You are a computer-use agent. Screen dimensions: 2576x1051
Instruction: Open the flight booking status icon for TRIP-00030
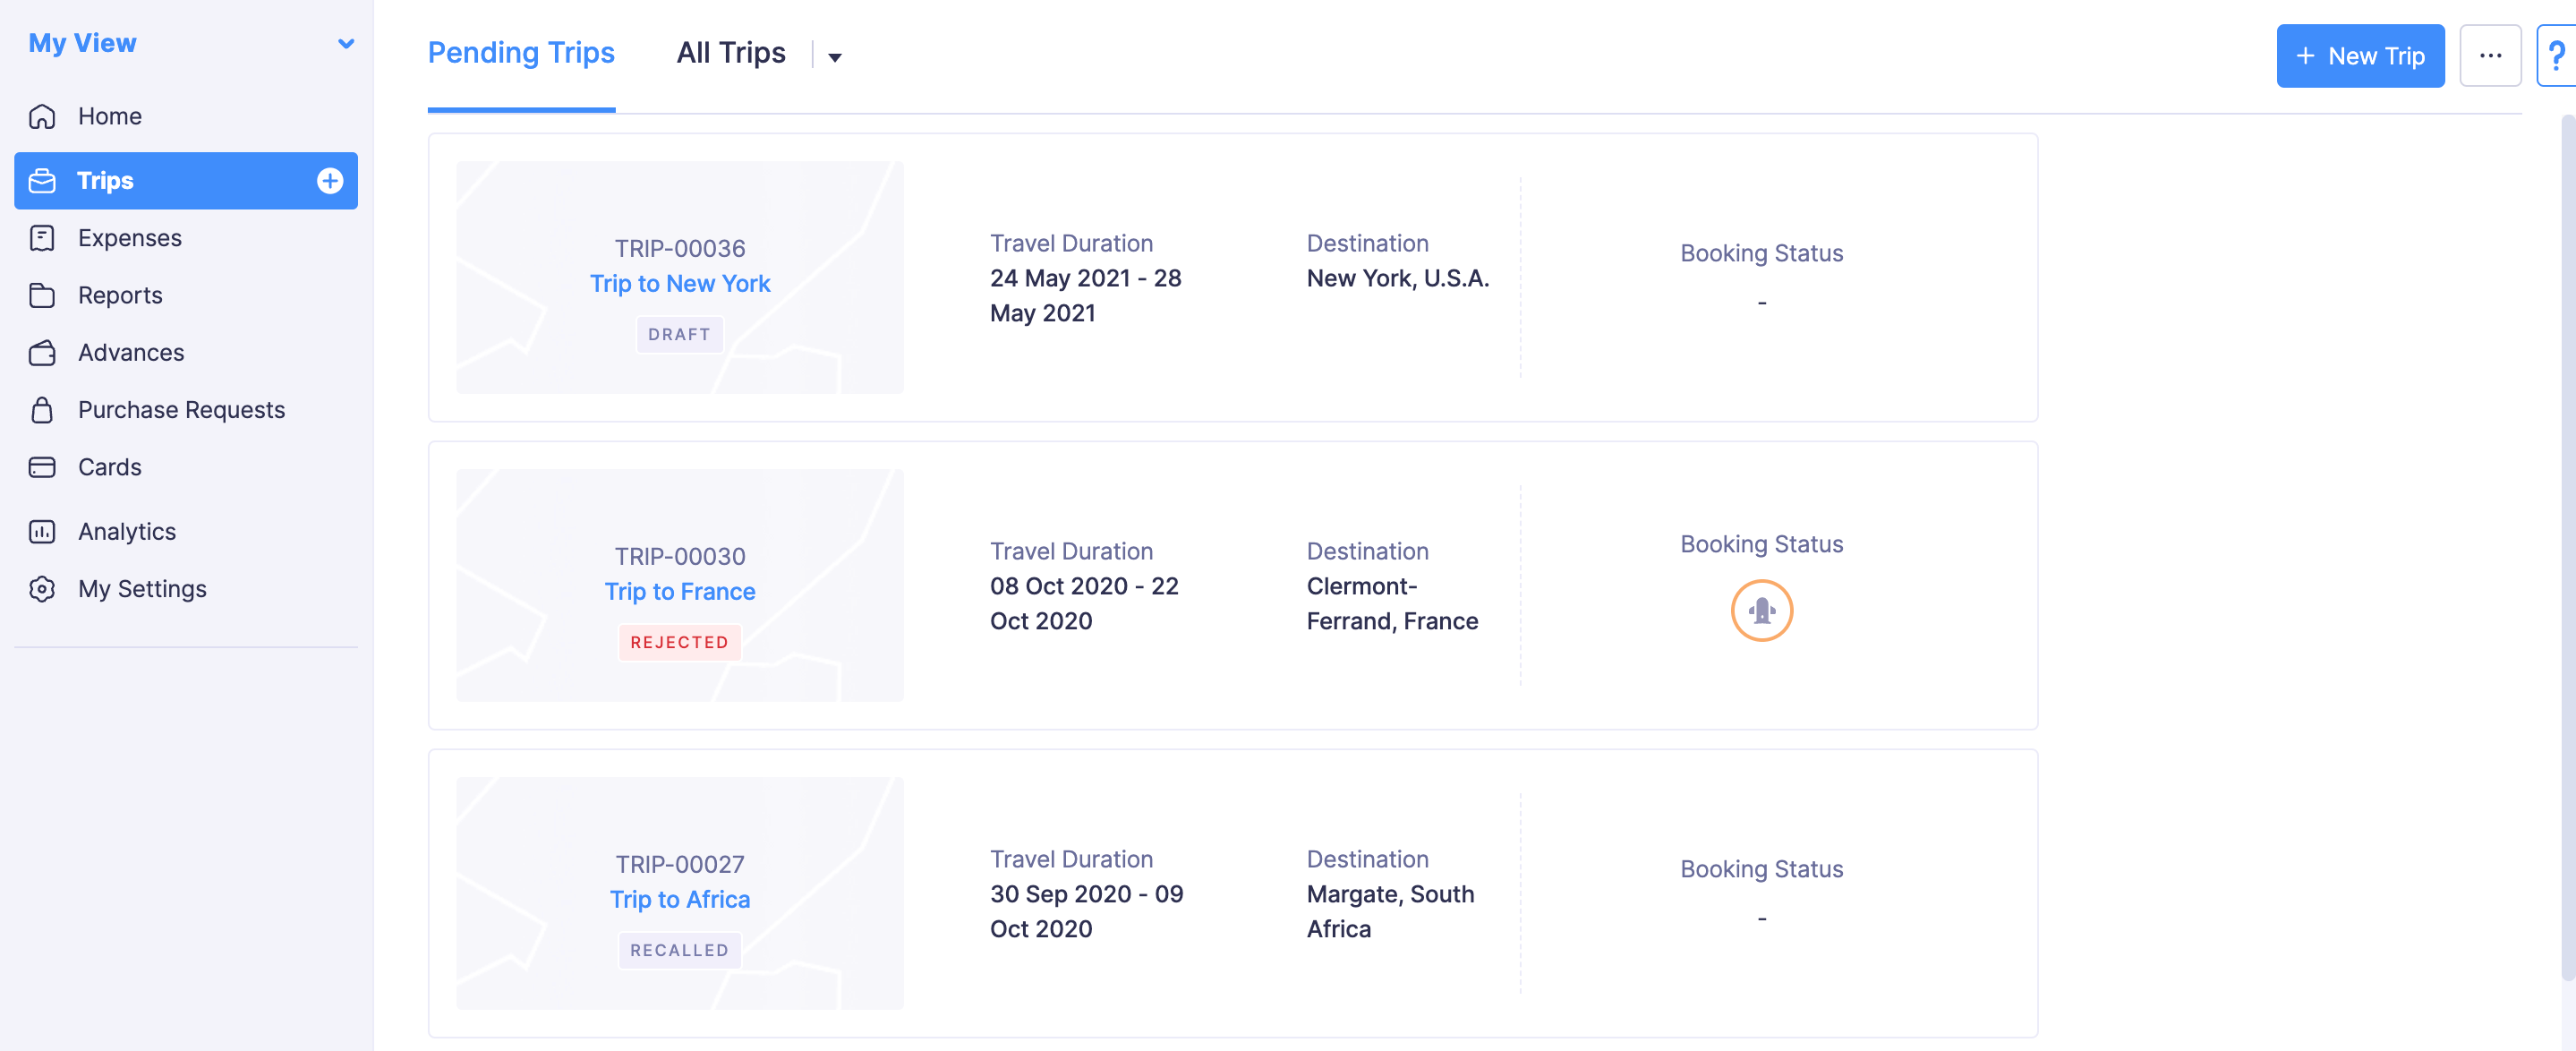coord(1762,610)
